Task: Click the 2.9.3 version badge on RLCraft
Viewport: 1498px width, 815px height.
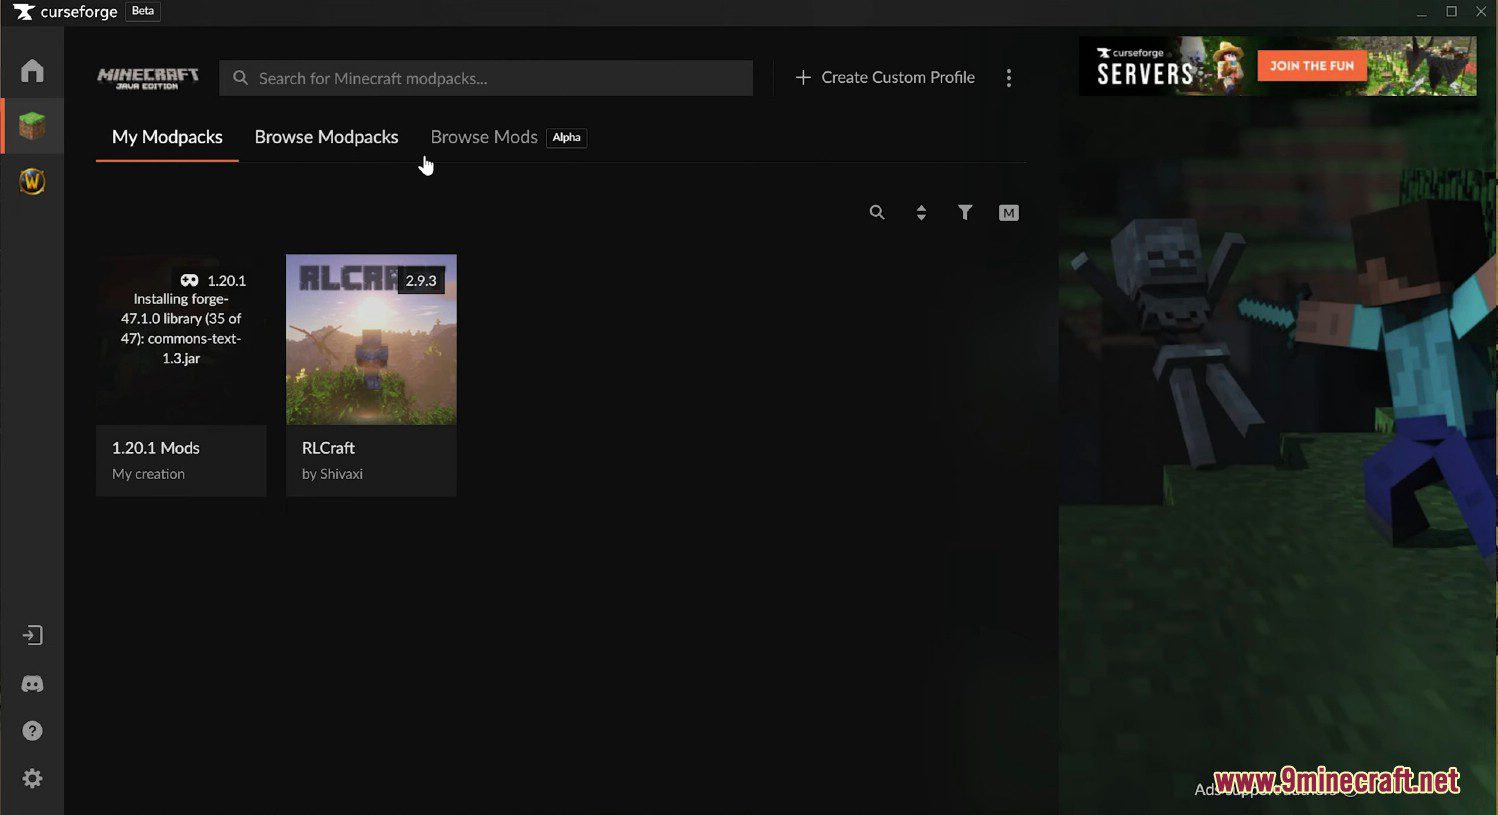Action: point(421,280)
